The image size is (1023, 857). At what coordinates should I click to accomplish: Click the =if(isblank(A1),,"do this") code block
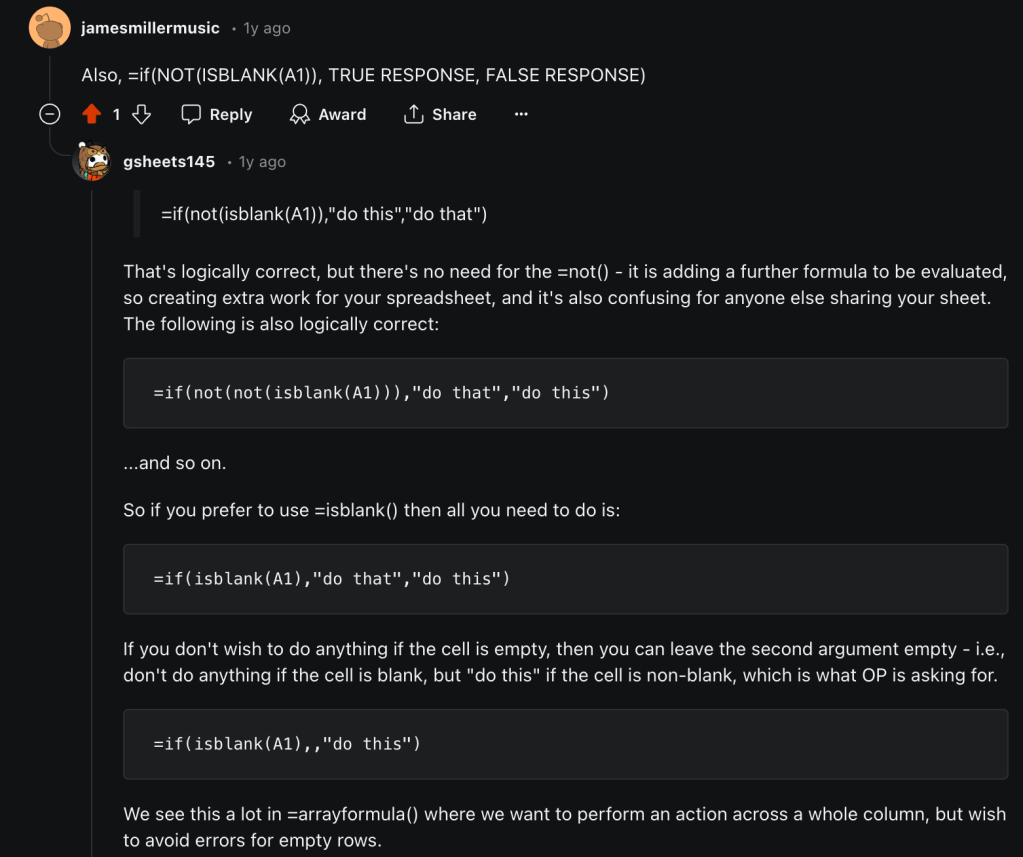[565, 744]
